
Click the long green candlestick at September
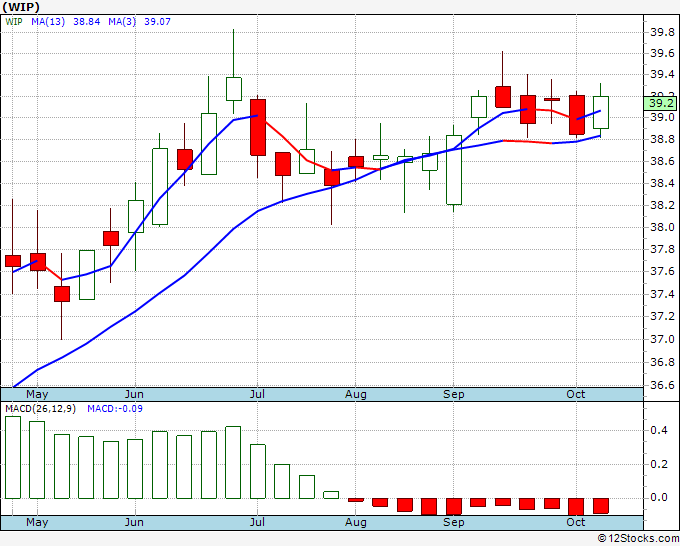[x=454, y=170]
